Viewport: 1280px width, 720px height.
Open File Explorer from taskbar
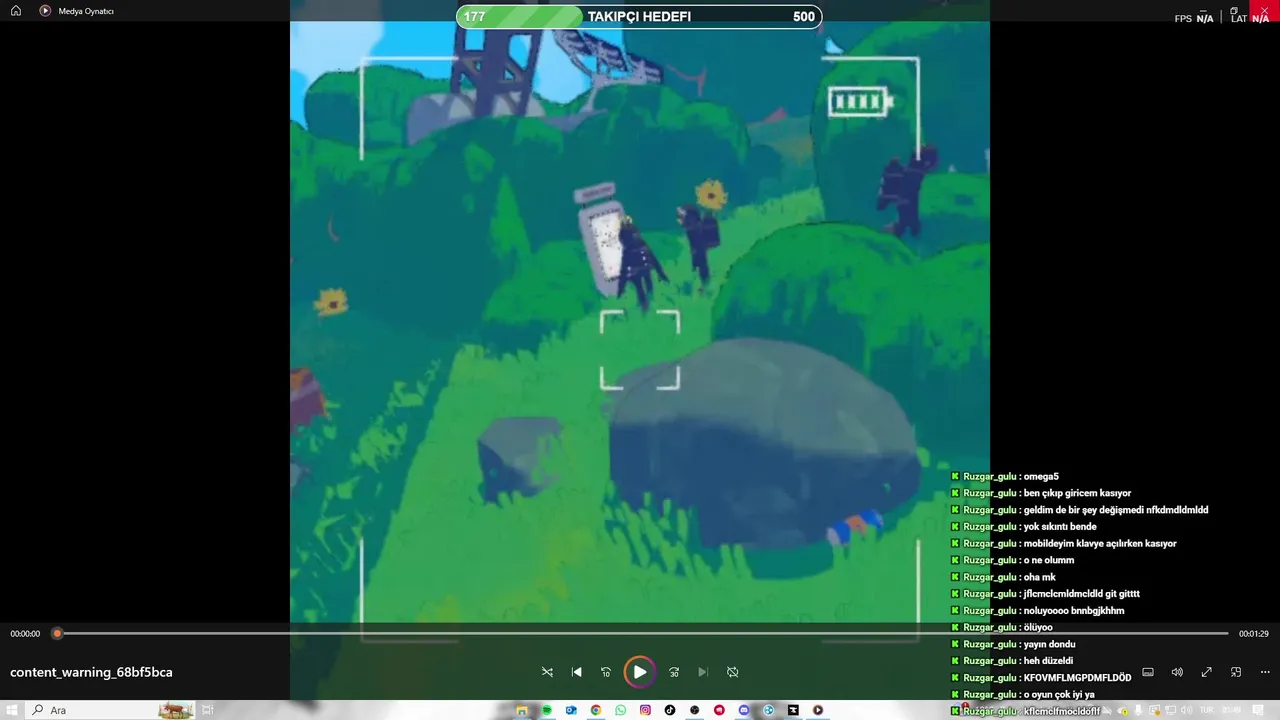click(x=521, y=710)
